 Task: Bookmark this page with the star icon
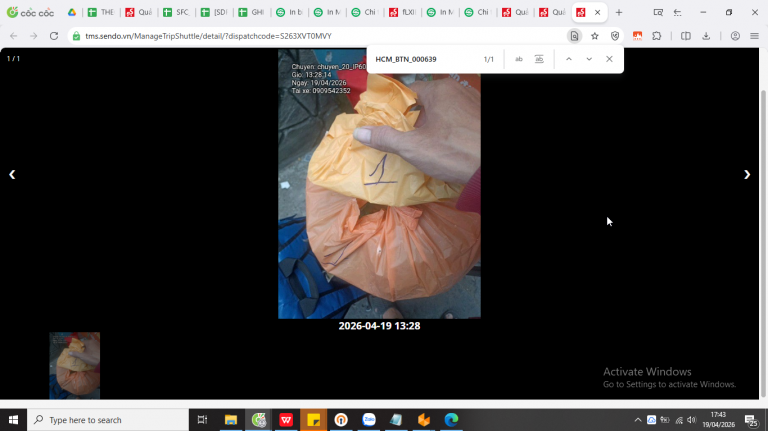pyautogui.click(x=595, y=36)
